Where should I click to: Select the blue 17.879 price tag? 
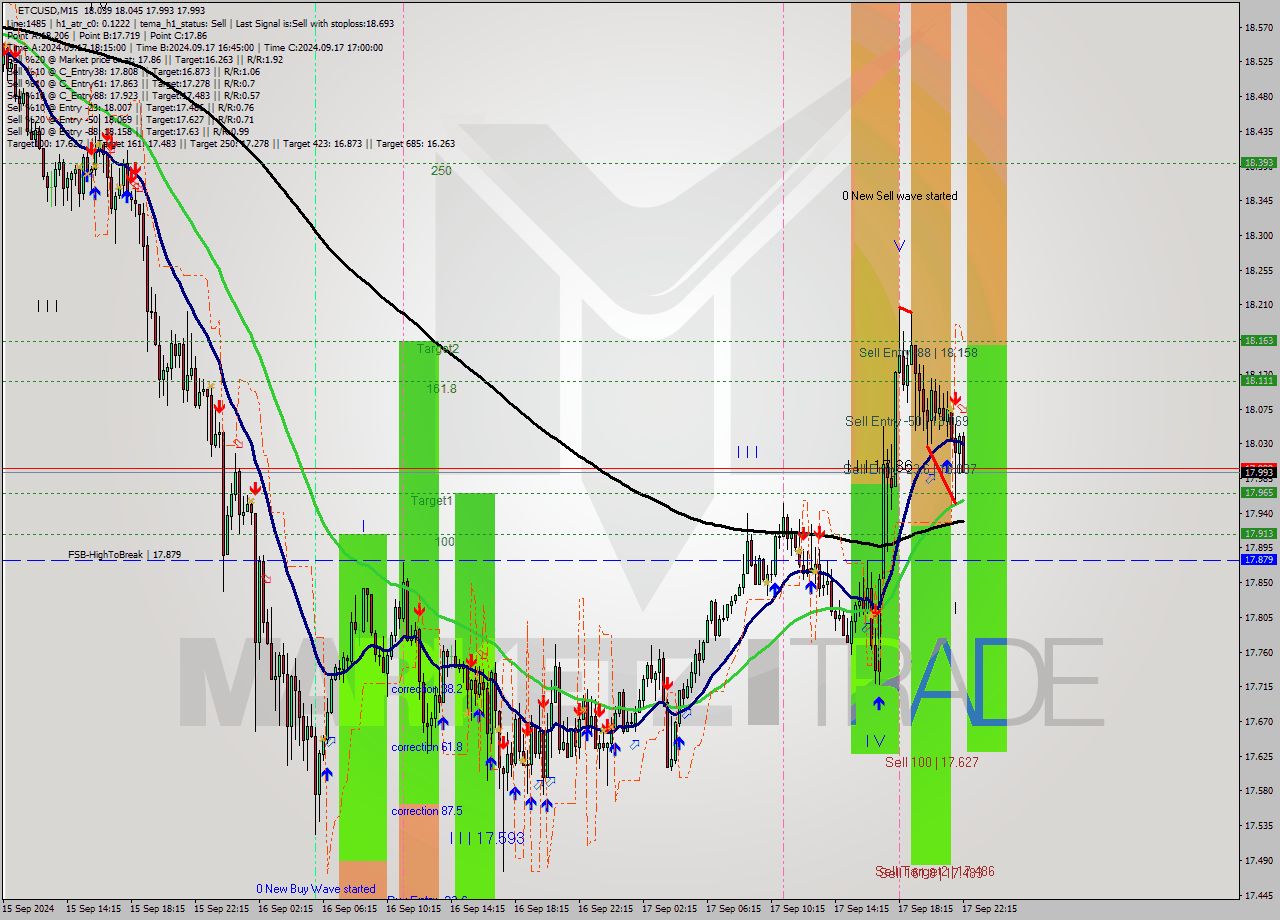click(1258, 559)
